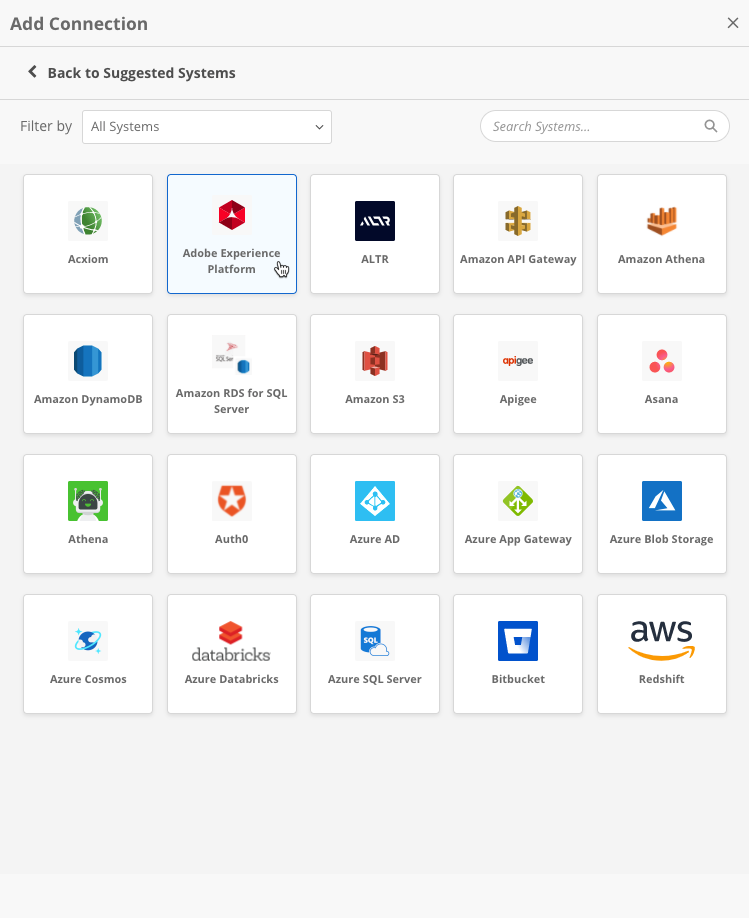This screenshot has width=749, height=918.
Task: Select the Auth0 shield icon
Action: [232, 501]
